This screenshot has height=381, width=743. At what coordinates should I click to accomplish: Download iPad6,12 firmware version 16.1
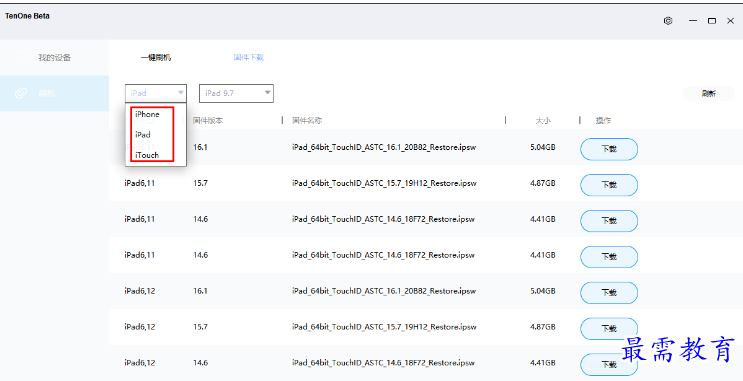pos(609,293)
